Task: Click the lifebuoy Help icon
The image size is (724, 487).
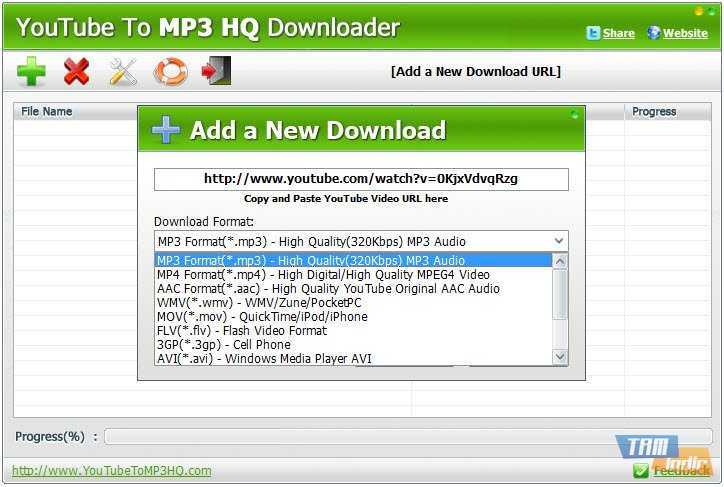Action: point(170,71)
